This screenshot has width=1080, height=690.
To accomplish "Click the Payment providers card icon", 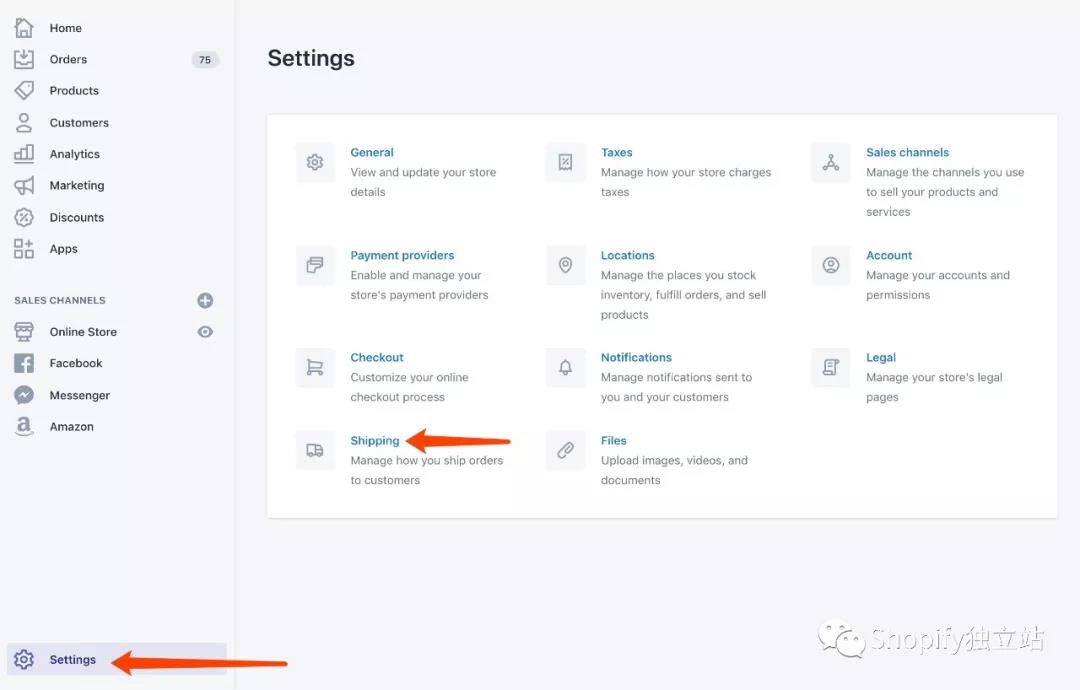I will coord(315,265).
